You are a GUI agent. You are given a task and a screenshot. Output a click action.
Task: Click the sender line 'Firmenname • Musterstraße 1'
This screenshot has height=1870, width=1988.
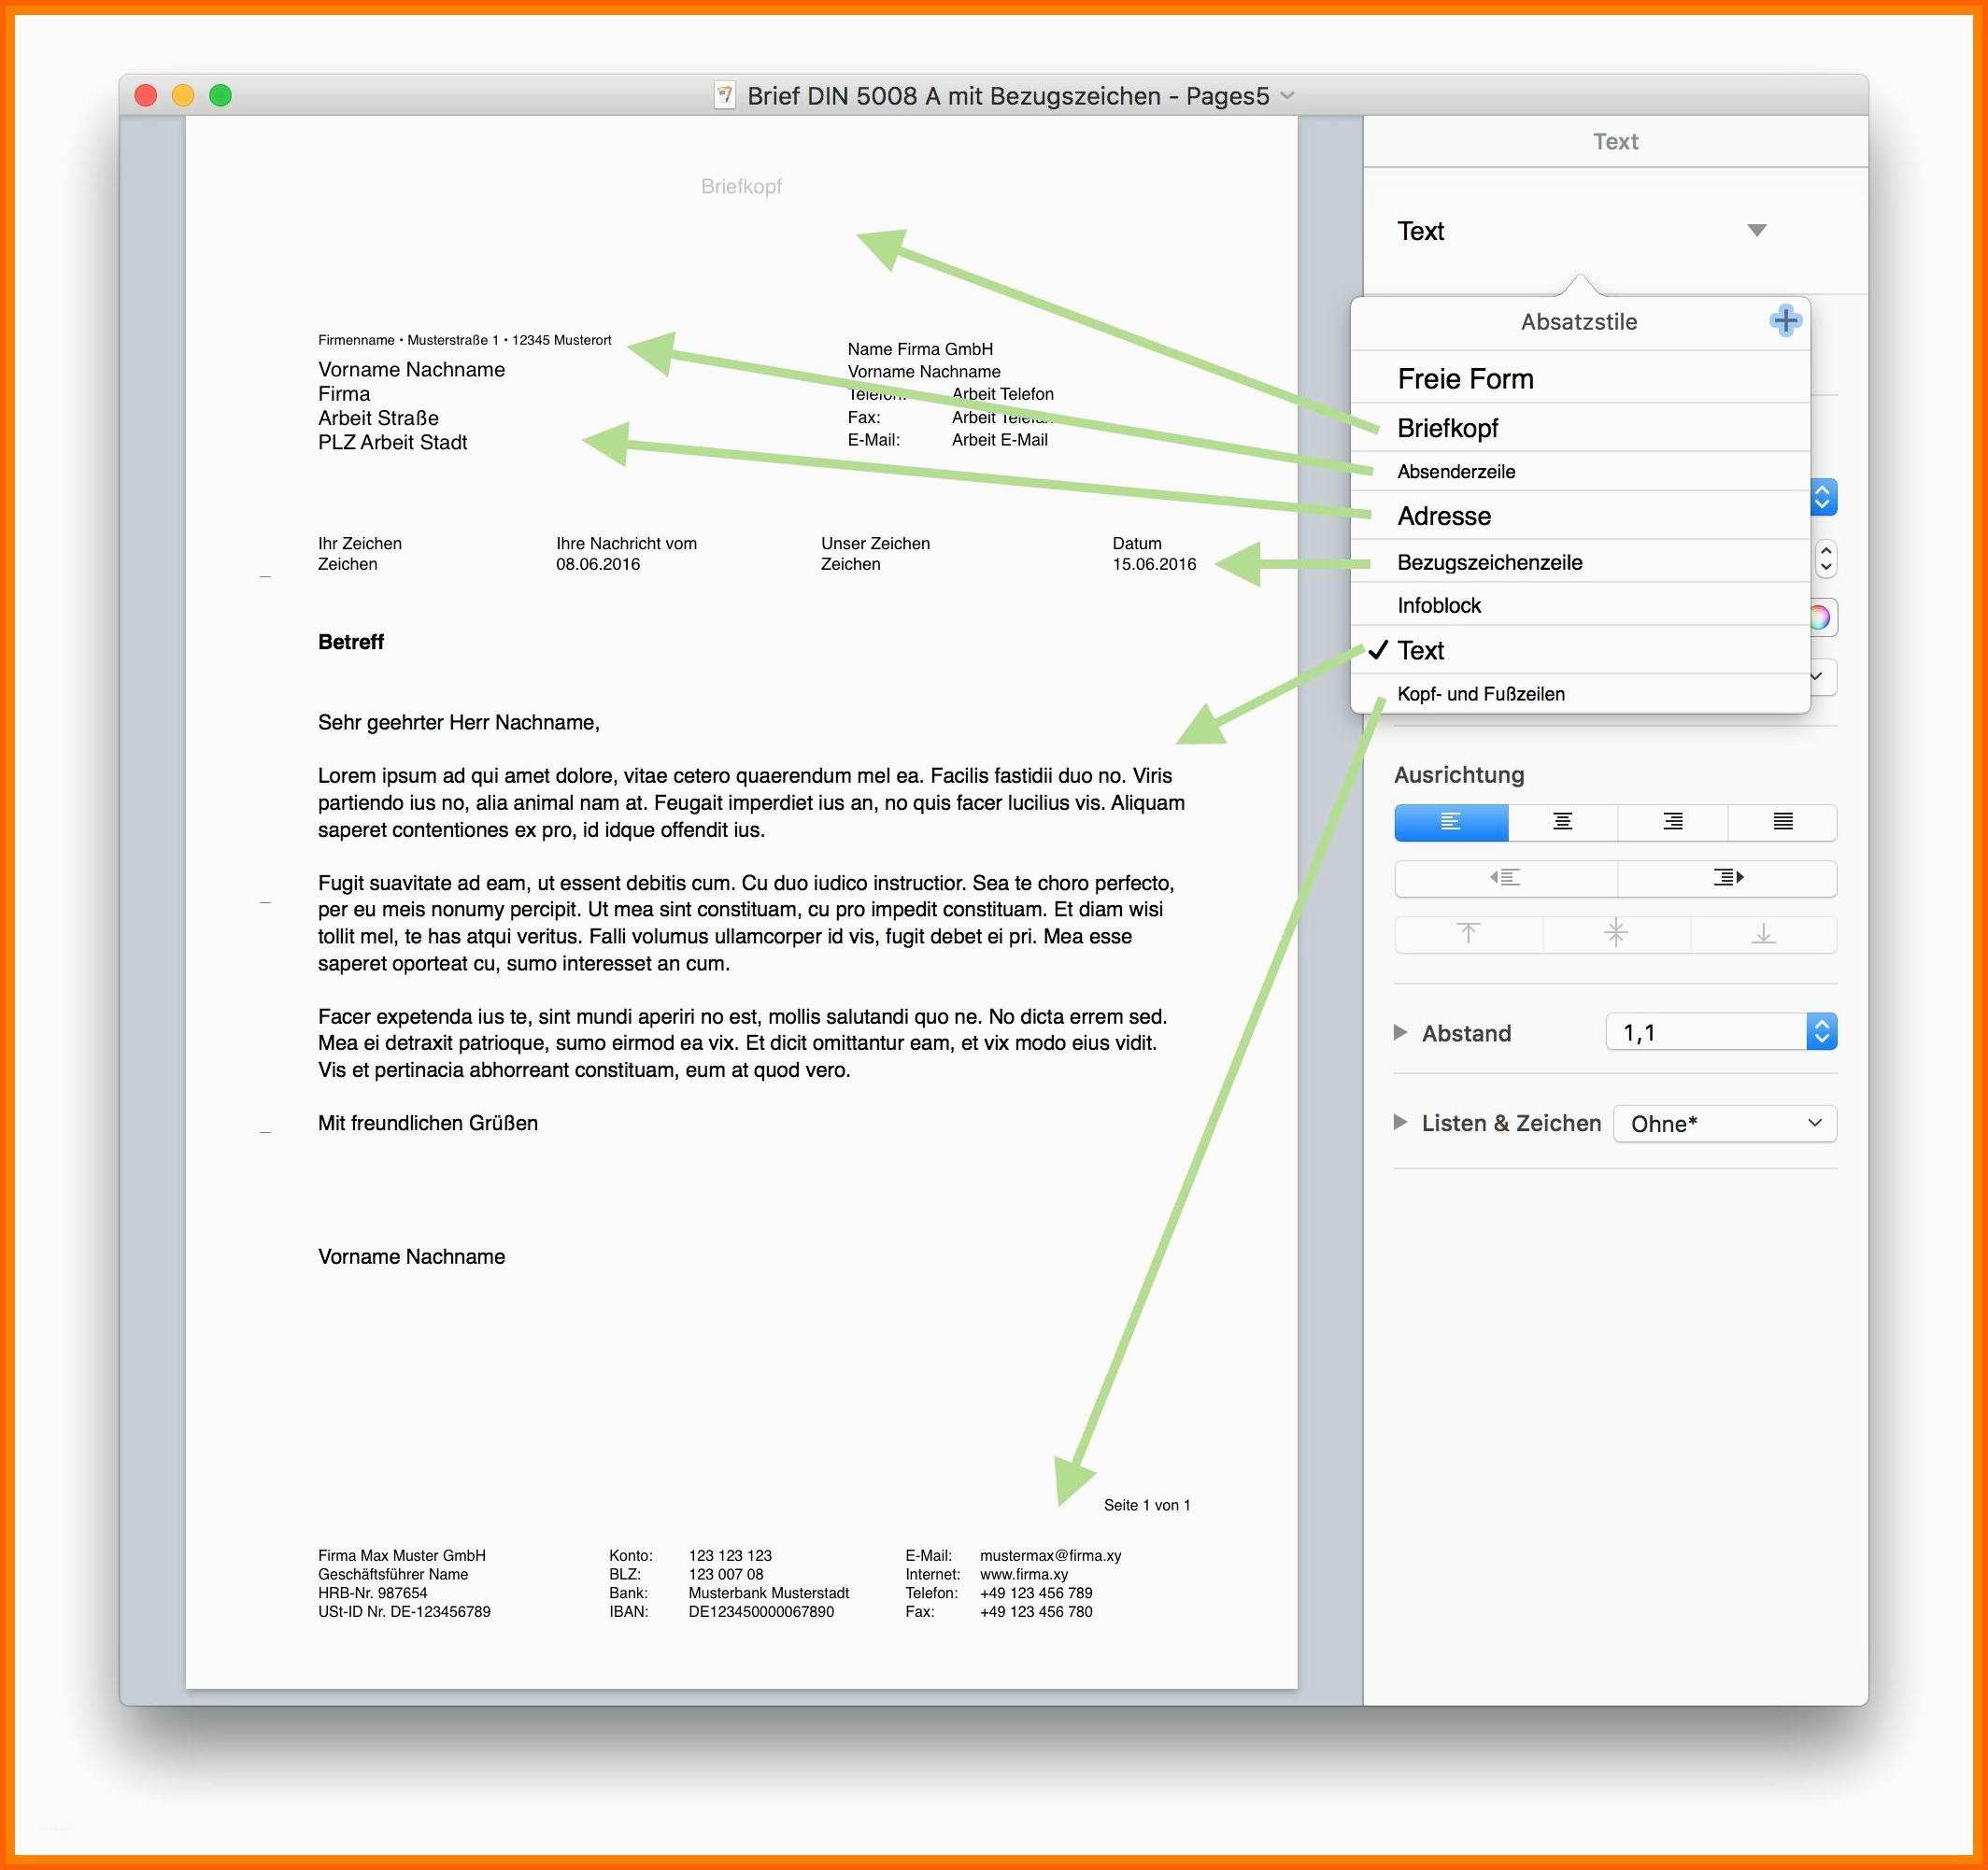464,340
